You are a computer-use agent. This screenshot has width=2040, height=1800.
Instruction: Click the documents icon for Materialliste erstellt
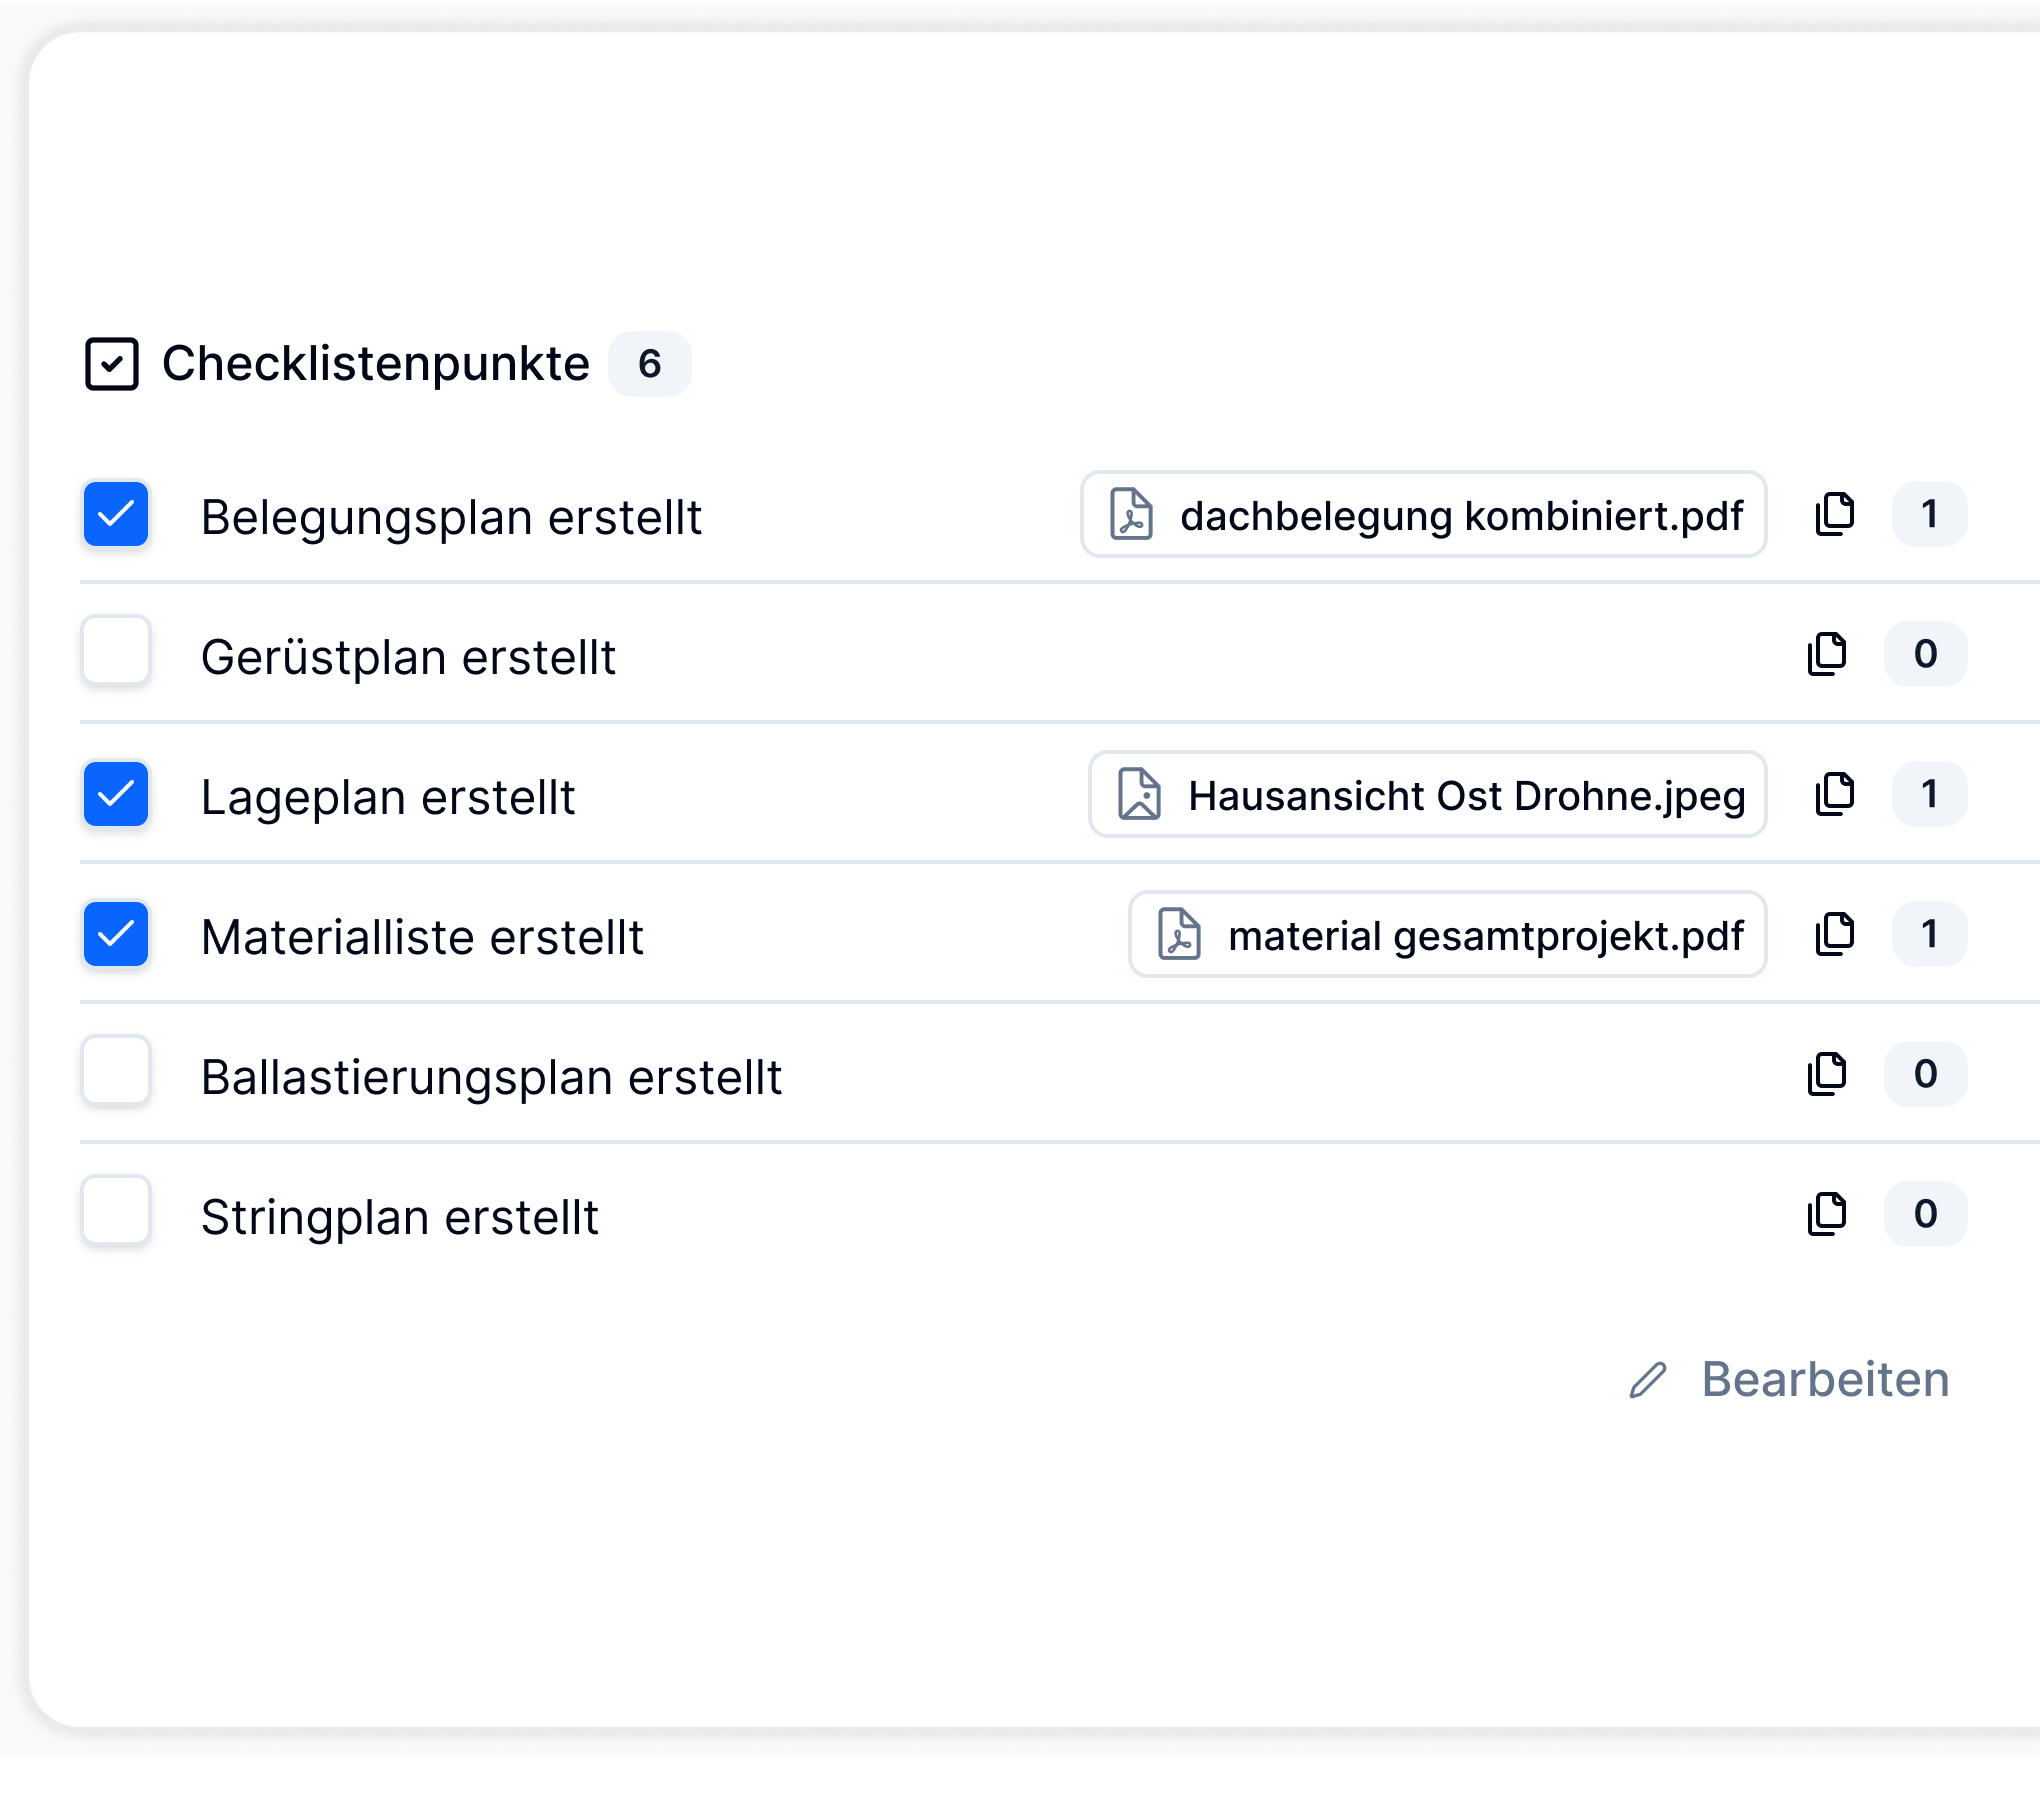click(x=1834, y=934)
